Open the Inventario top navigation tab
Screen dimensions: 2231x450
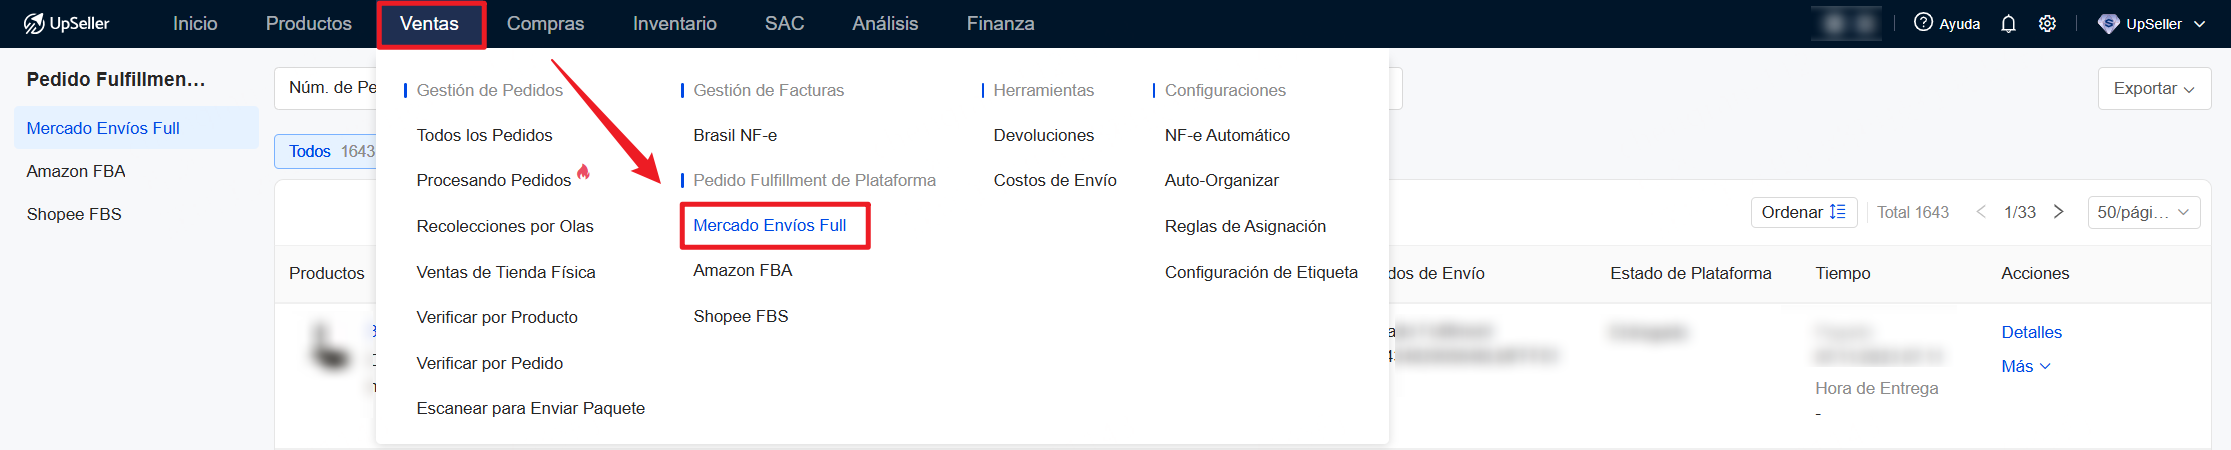point(674,23)
